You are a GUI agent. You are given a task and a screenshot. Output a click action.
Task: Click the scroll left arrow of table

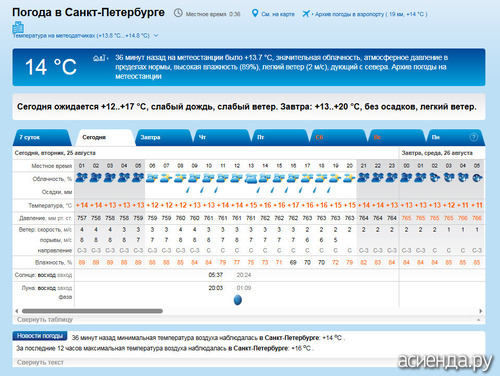tap(17, 311)
